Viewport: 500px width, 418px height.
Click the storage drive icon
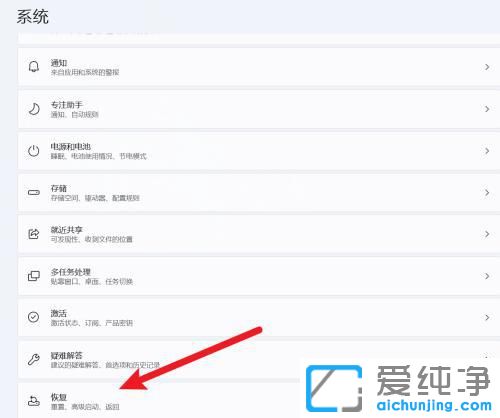34,193
